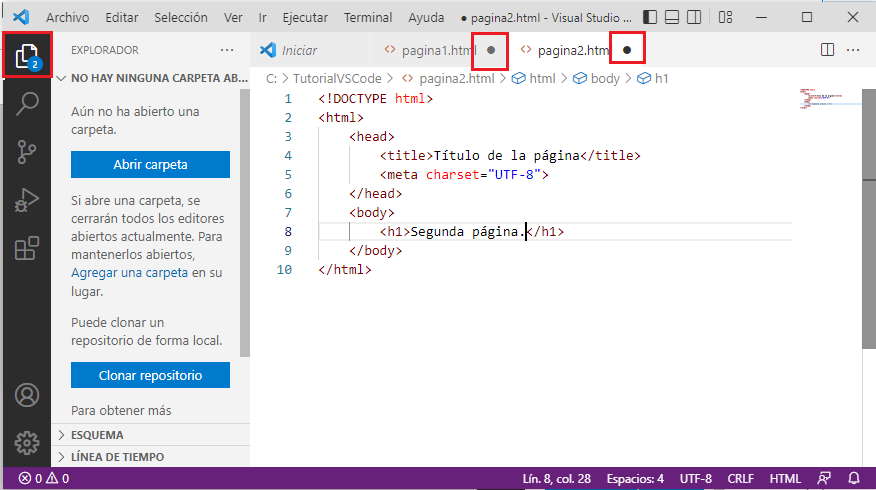Click the Segunda página. text on line 8

click(468, 231)
